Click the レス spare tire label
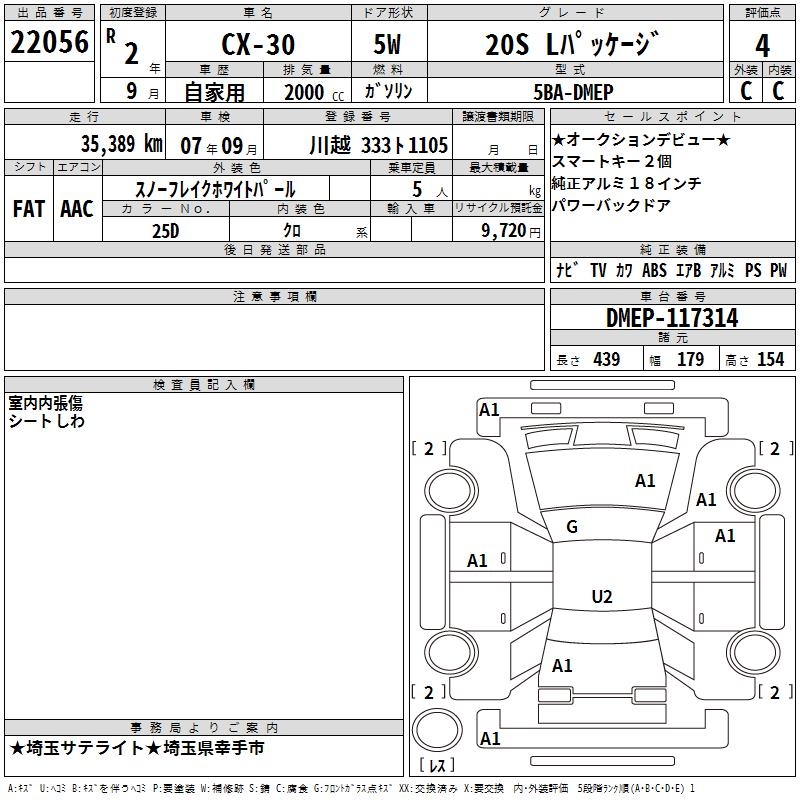The height and width of the screenshot is (800, 800). click(437, 764)
